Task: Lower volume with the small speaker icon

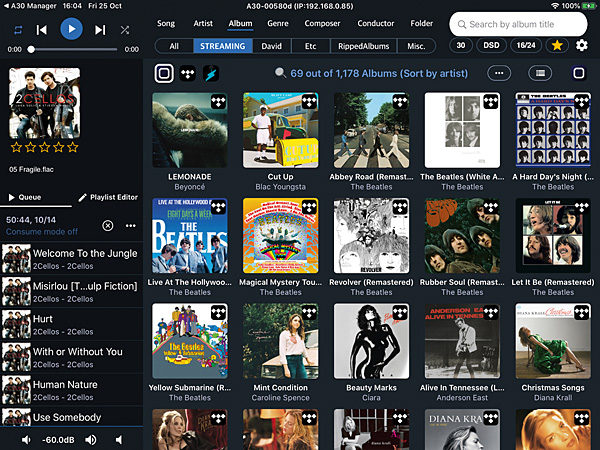Action: pos(26,440)
